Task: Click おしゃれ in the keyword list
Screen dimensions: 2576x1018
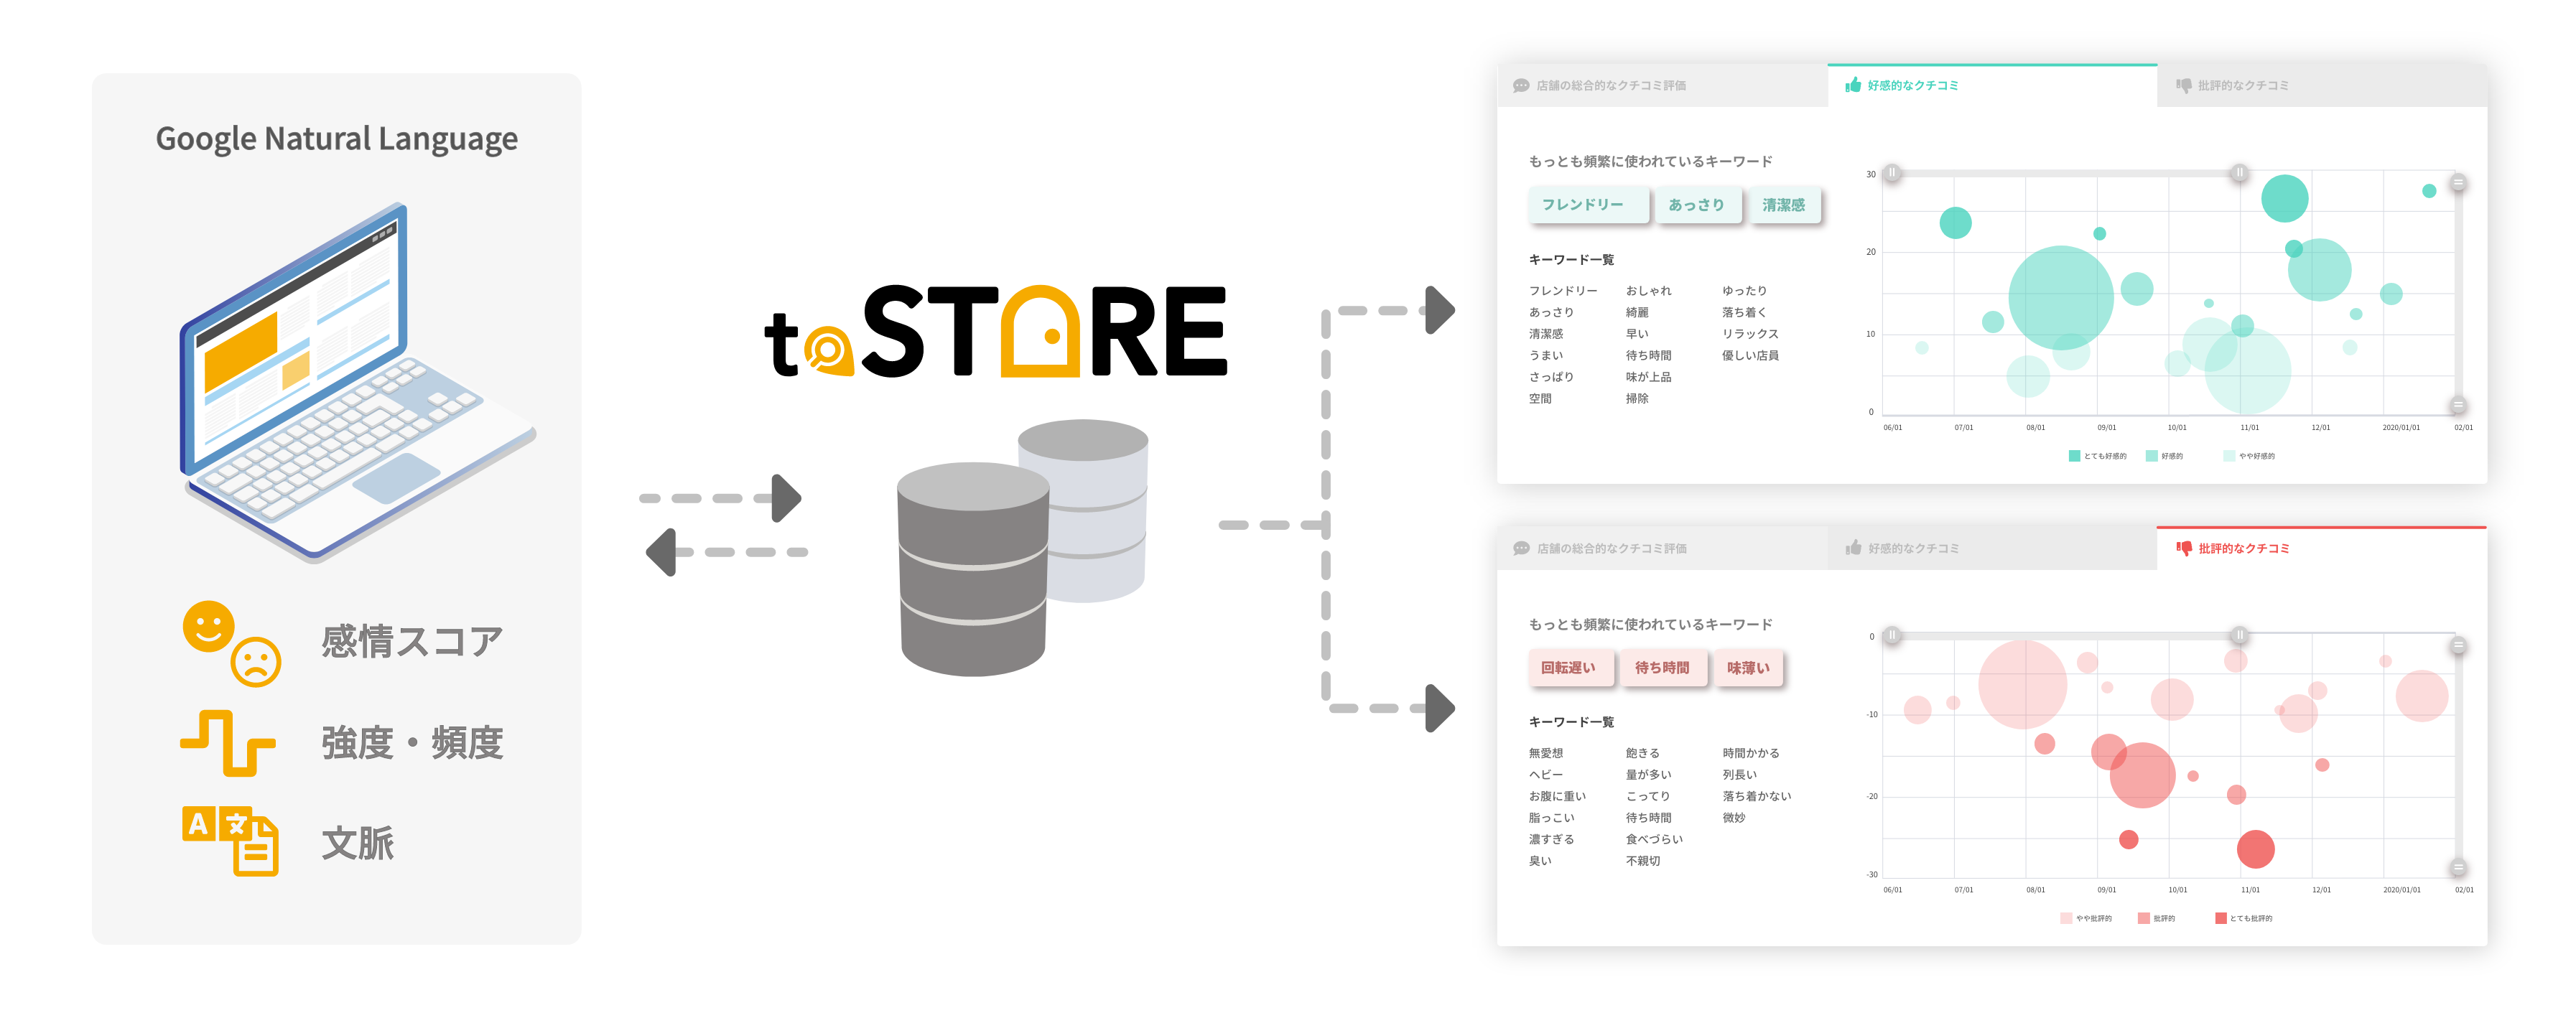Action: [x=1648, y=291]
